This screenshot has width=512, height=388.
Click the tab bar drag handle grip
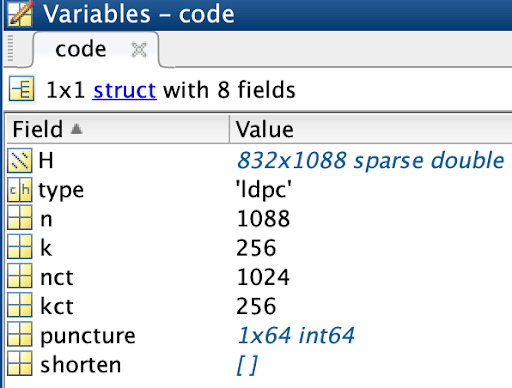coord(10,48)
